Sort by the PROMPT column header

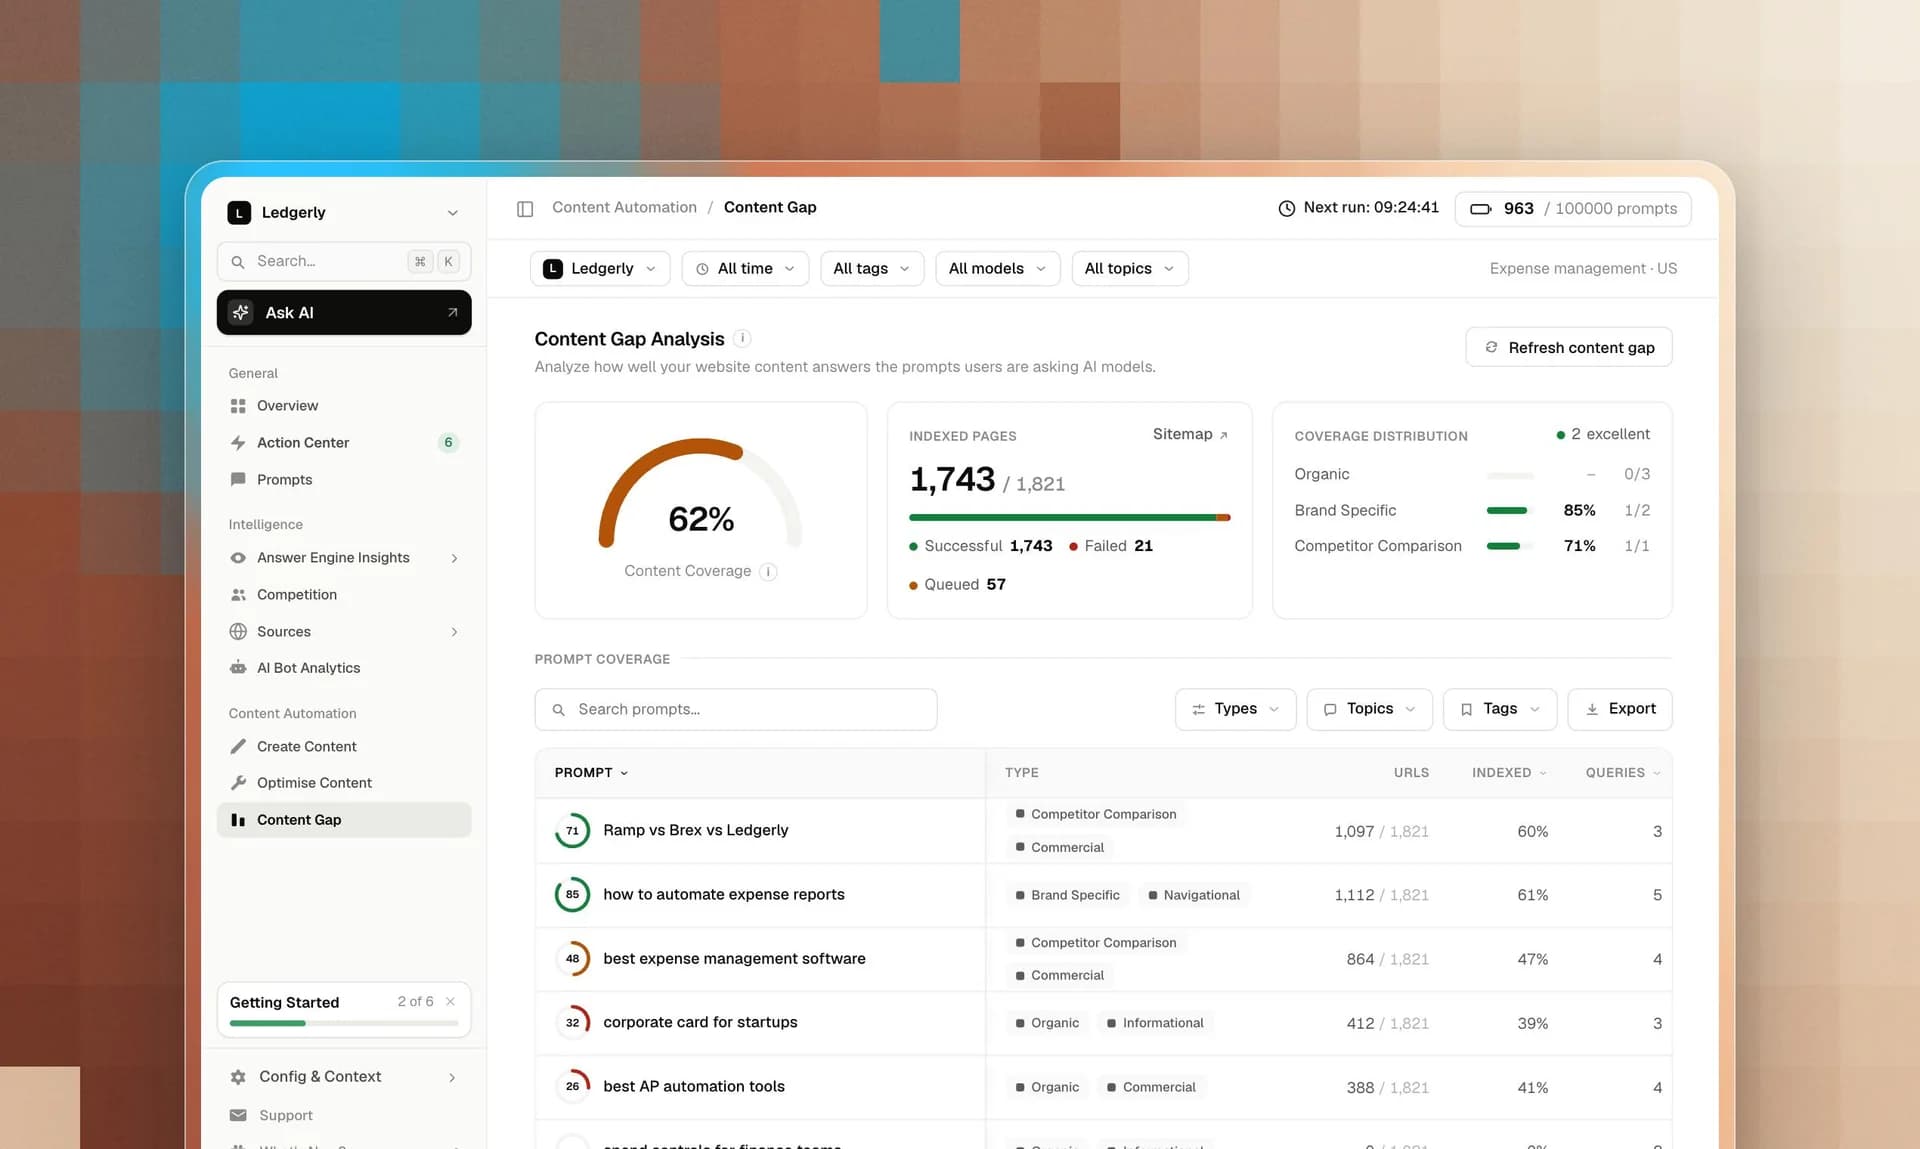click(591, 773)
